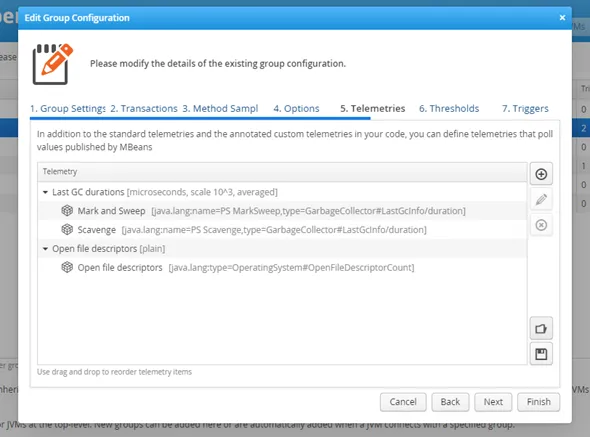Click the Telemetry column header
Screen dimensions: 590x437
(x=282, y=172)
